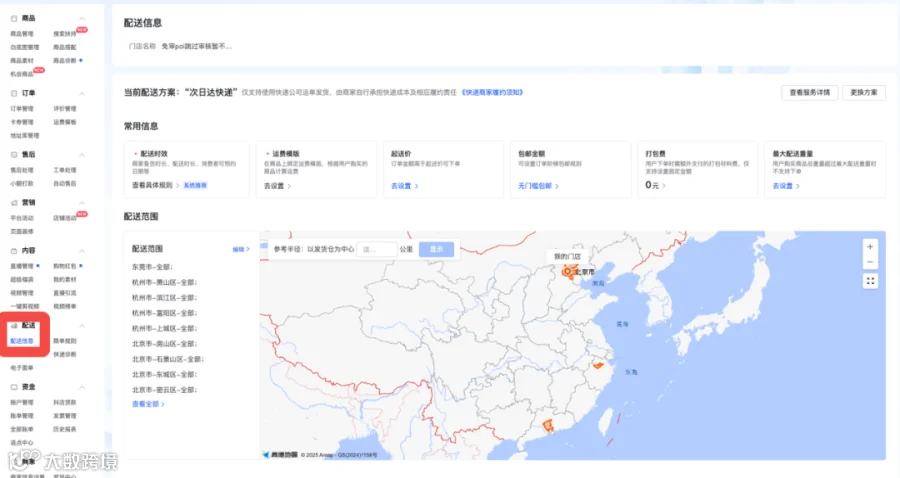Open 小额打款 in the sidebar
The height and width of the screenshot is (478, 900).
click(x=22, y=184)
